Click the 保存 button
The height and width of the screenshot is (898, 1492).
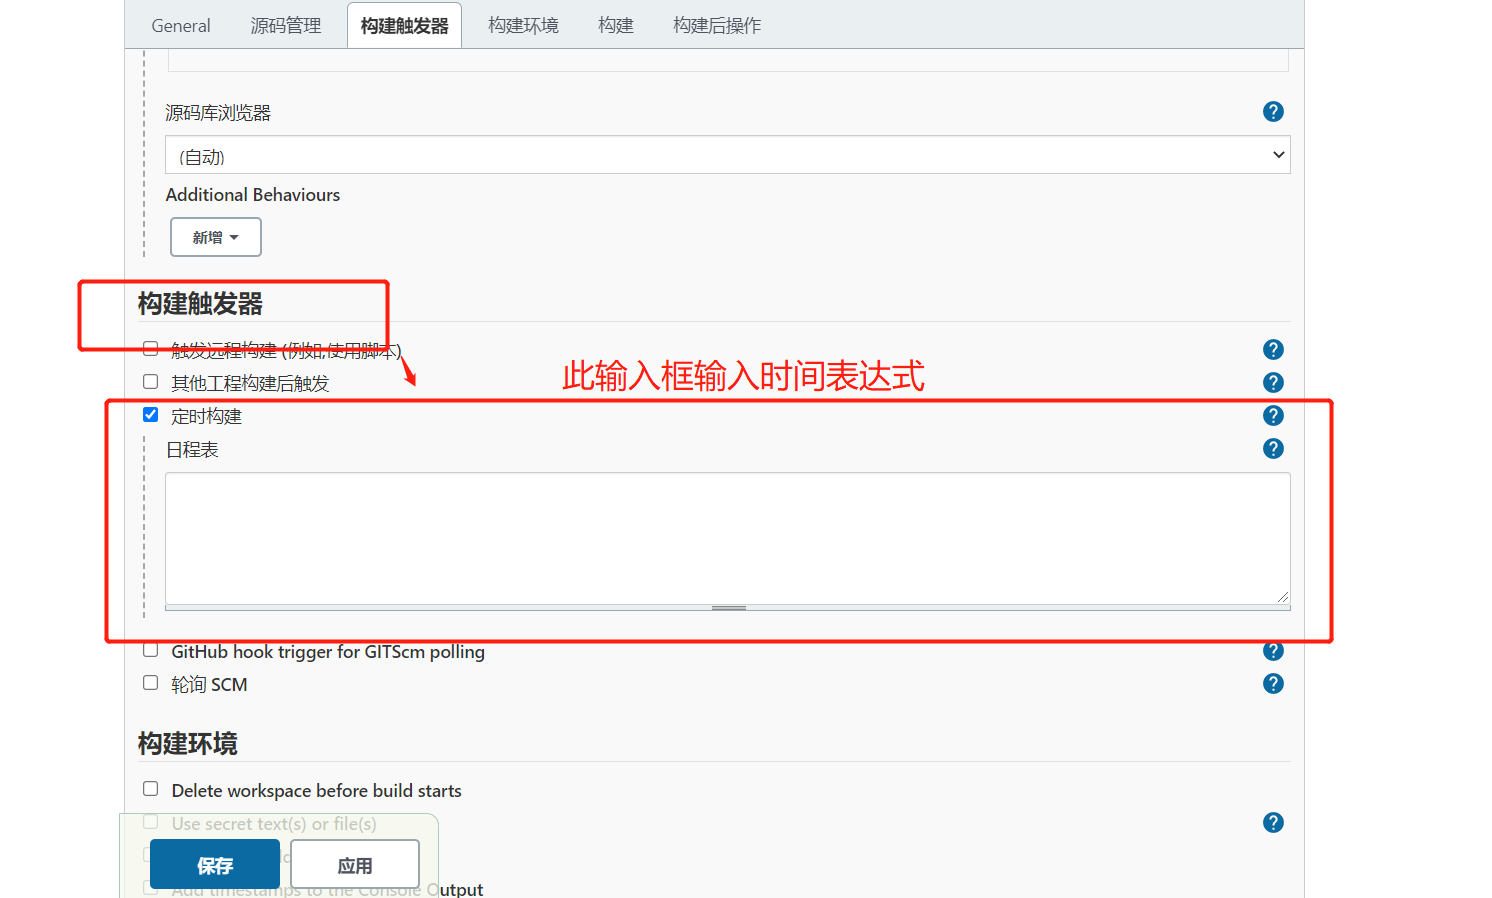[215, 865]
